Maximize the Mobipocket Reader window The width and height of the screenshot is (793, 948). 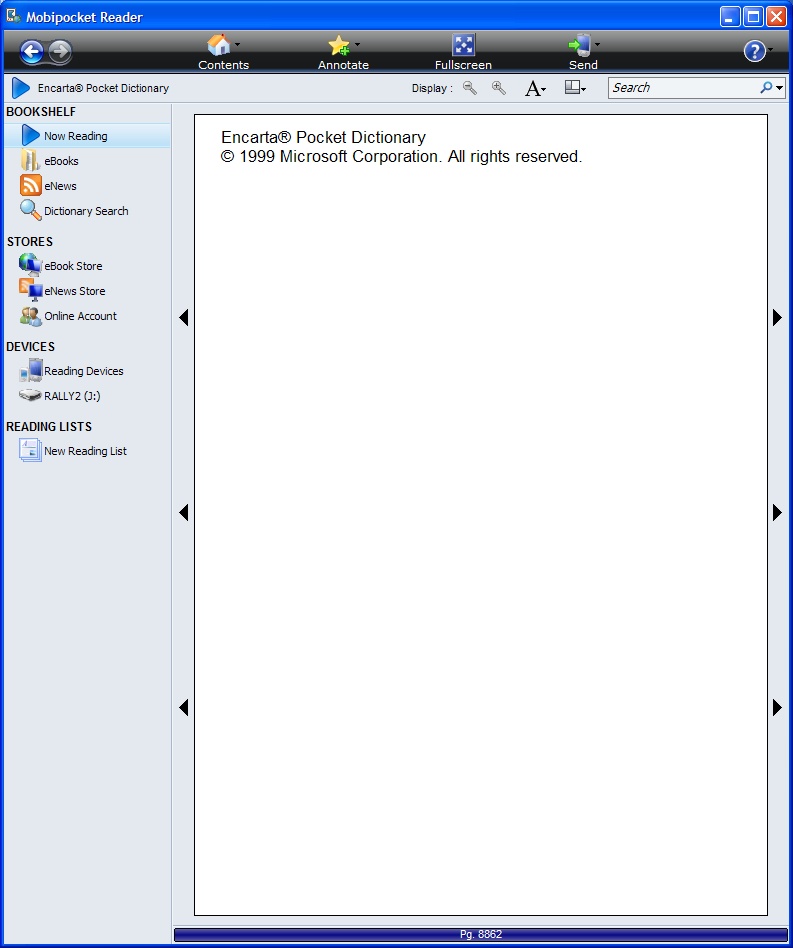753,17
